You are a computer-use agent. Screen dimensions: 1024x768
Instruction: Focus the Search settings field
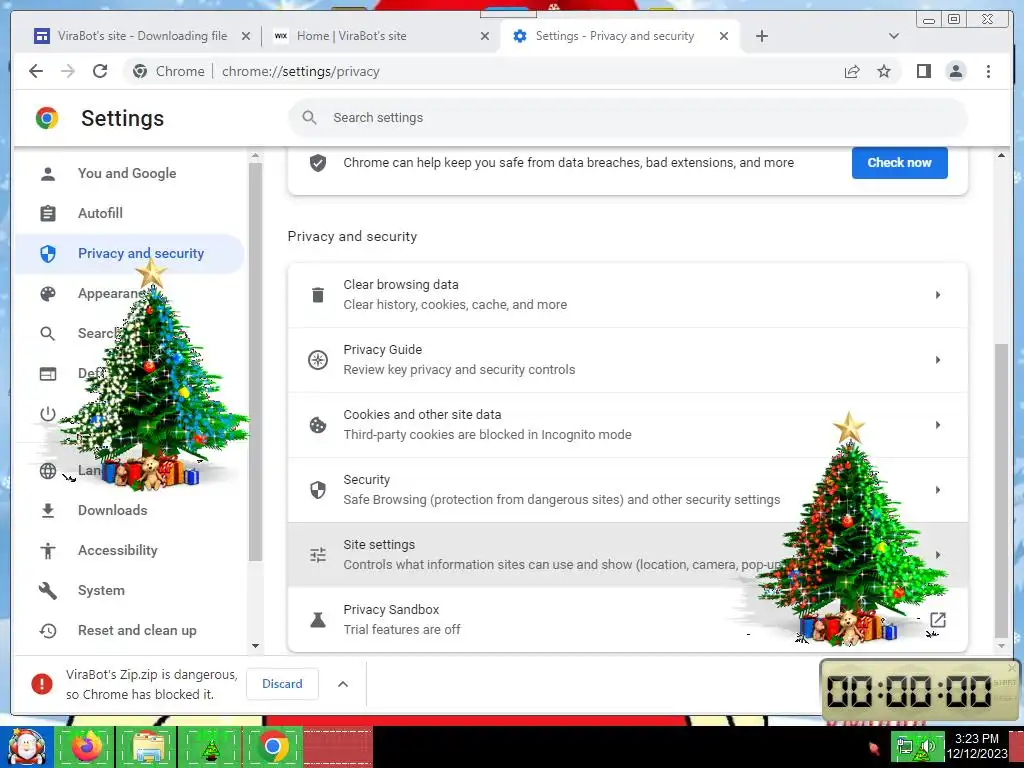click(628, 118)
